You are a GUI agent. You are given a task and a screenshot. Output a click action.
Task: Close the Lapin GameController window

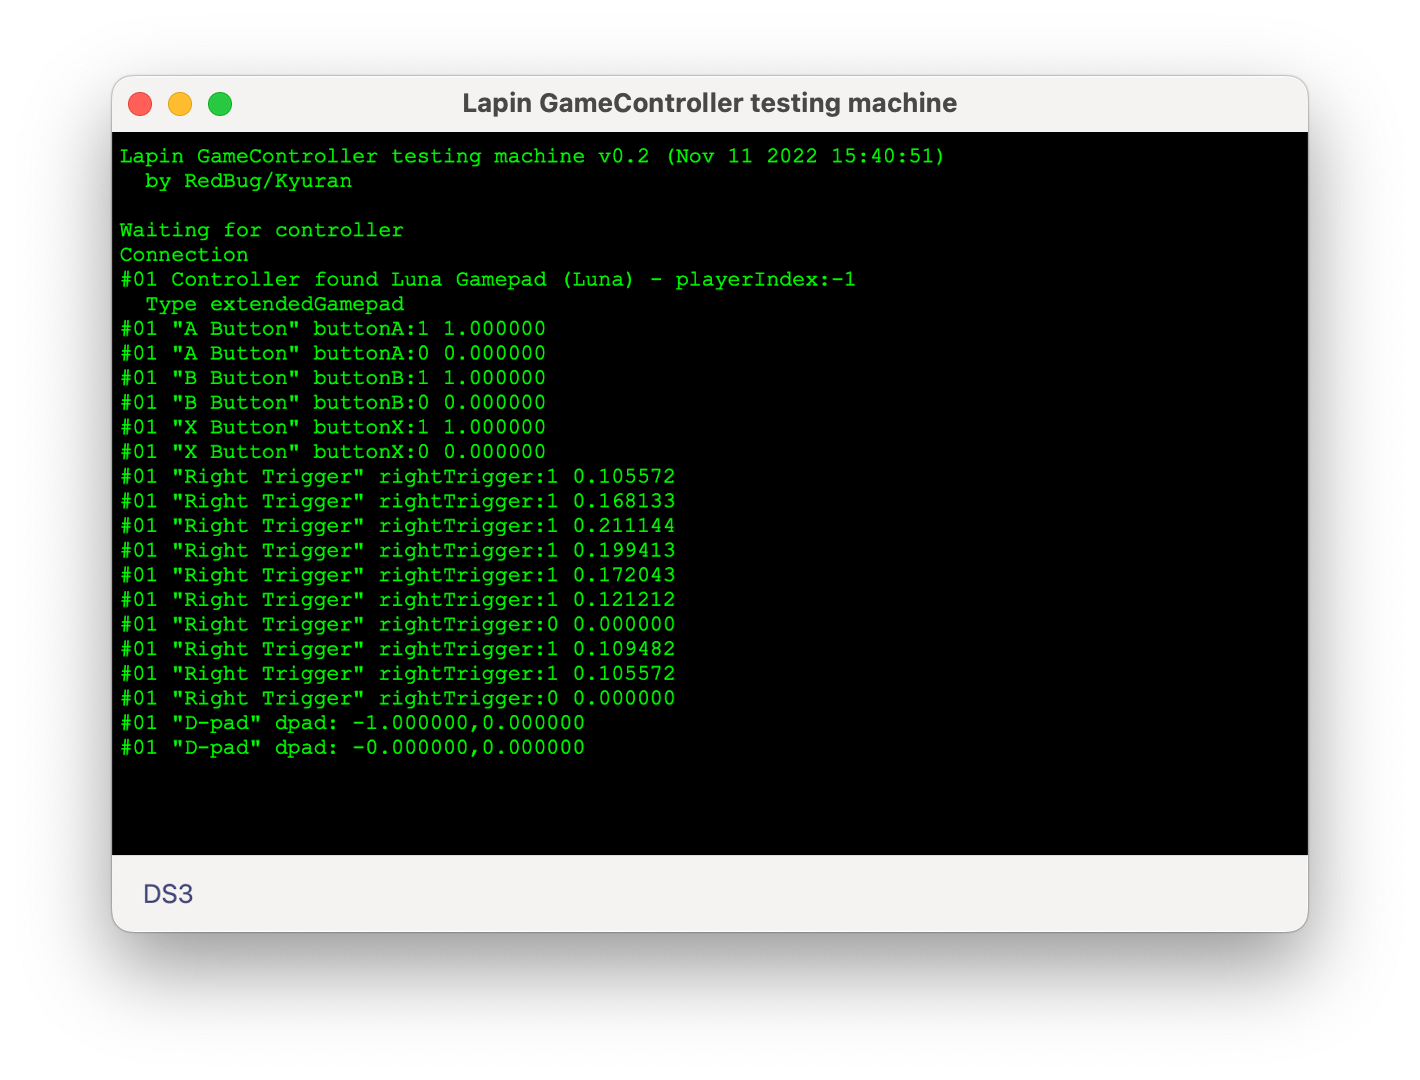[140, 104]
